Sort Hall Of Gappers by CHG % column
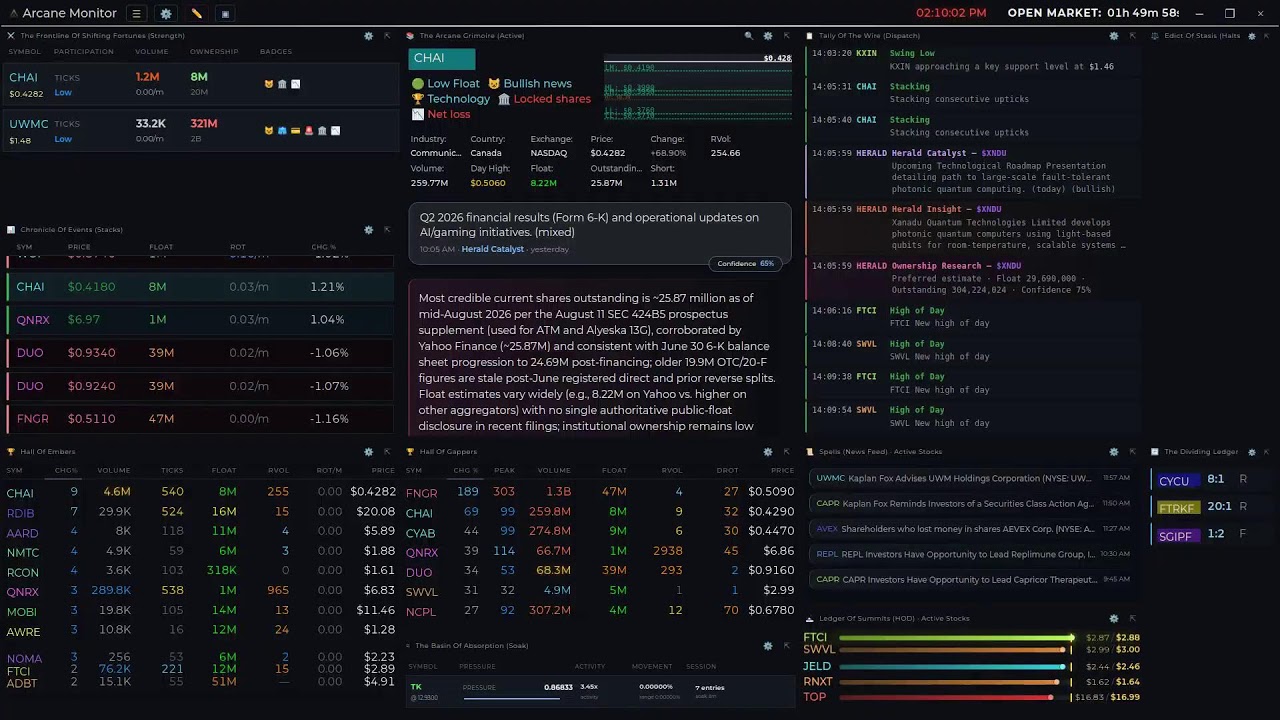 (x=466, y=470)
